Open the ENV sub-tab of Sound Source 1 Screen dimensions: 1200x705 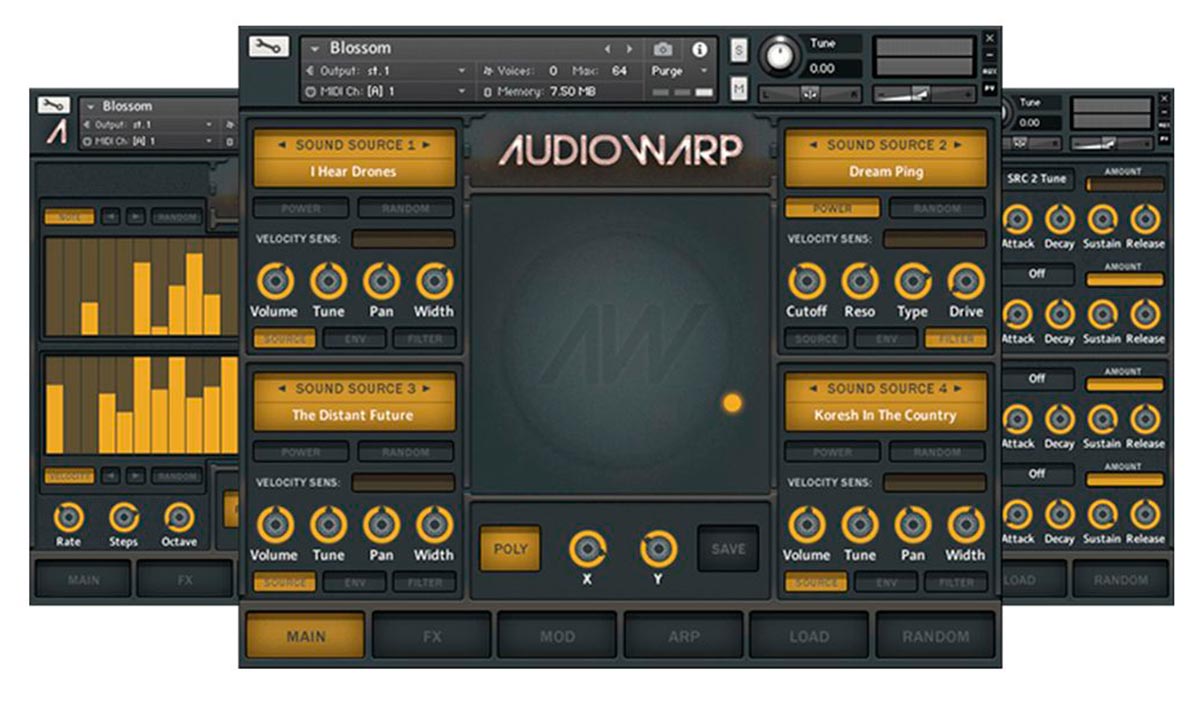pyautogui.click(x=354, y=339)
